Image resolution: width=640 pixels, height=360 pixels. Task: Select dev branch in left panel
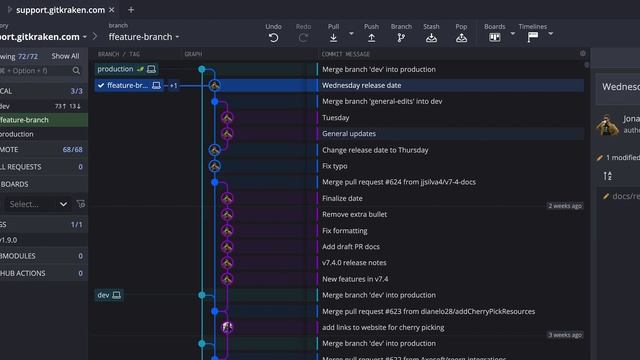click(x=44, y=106)
